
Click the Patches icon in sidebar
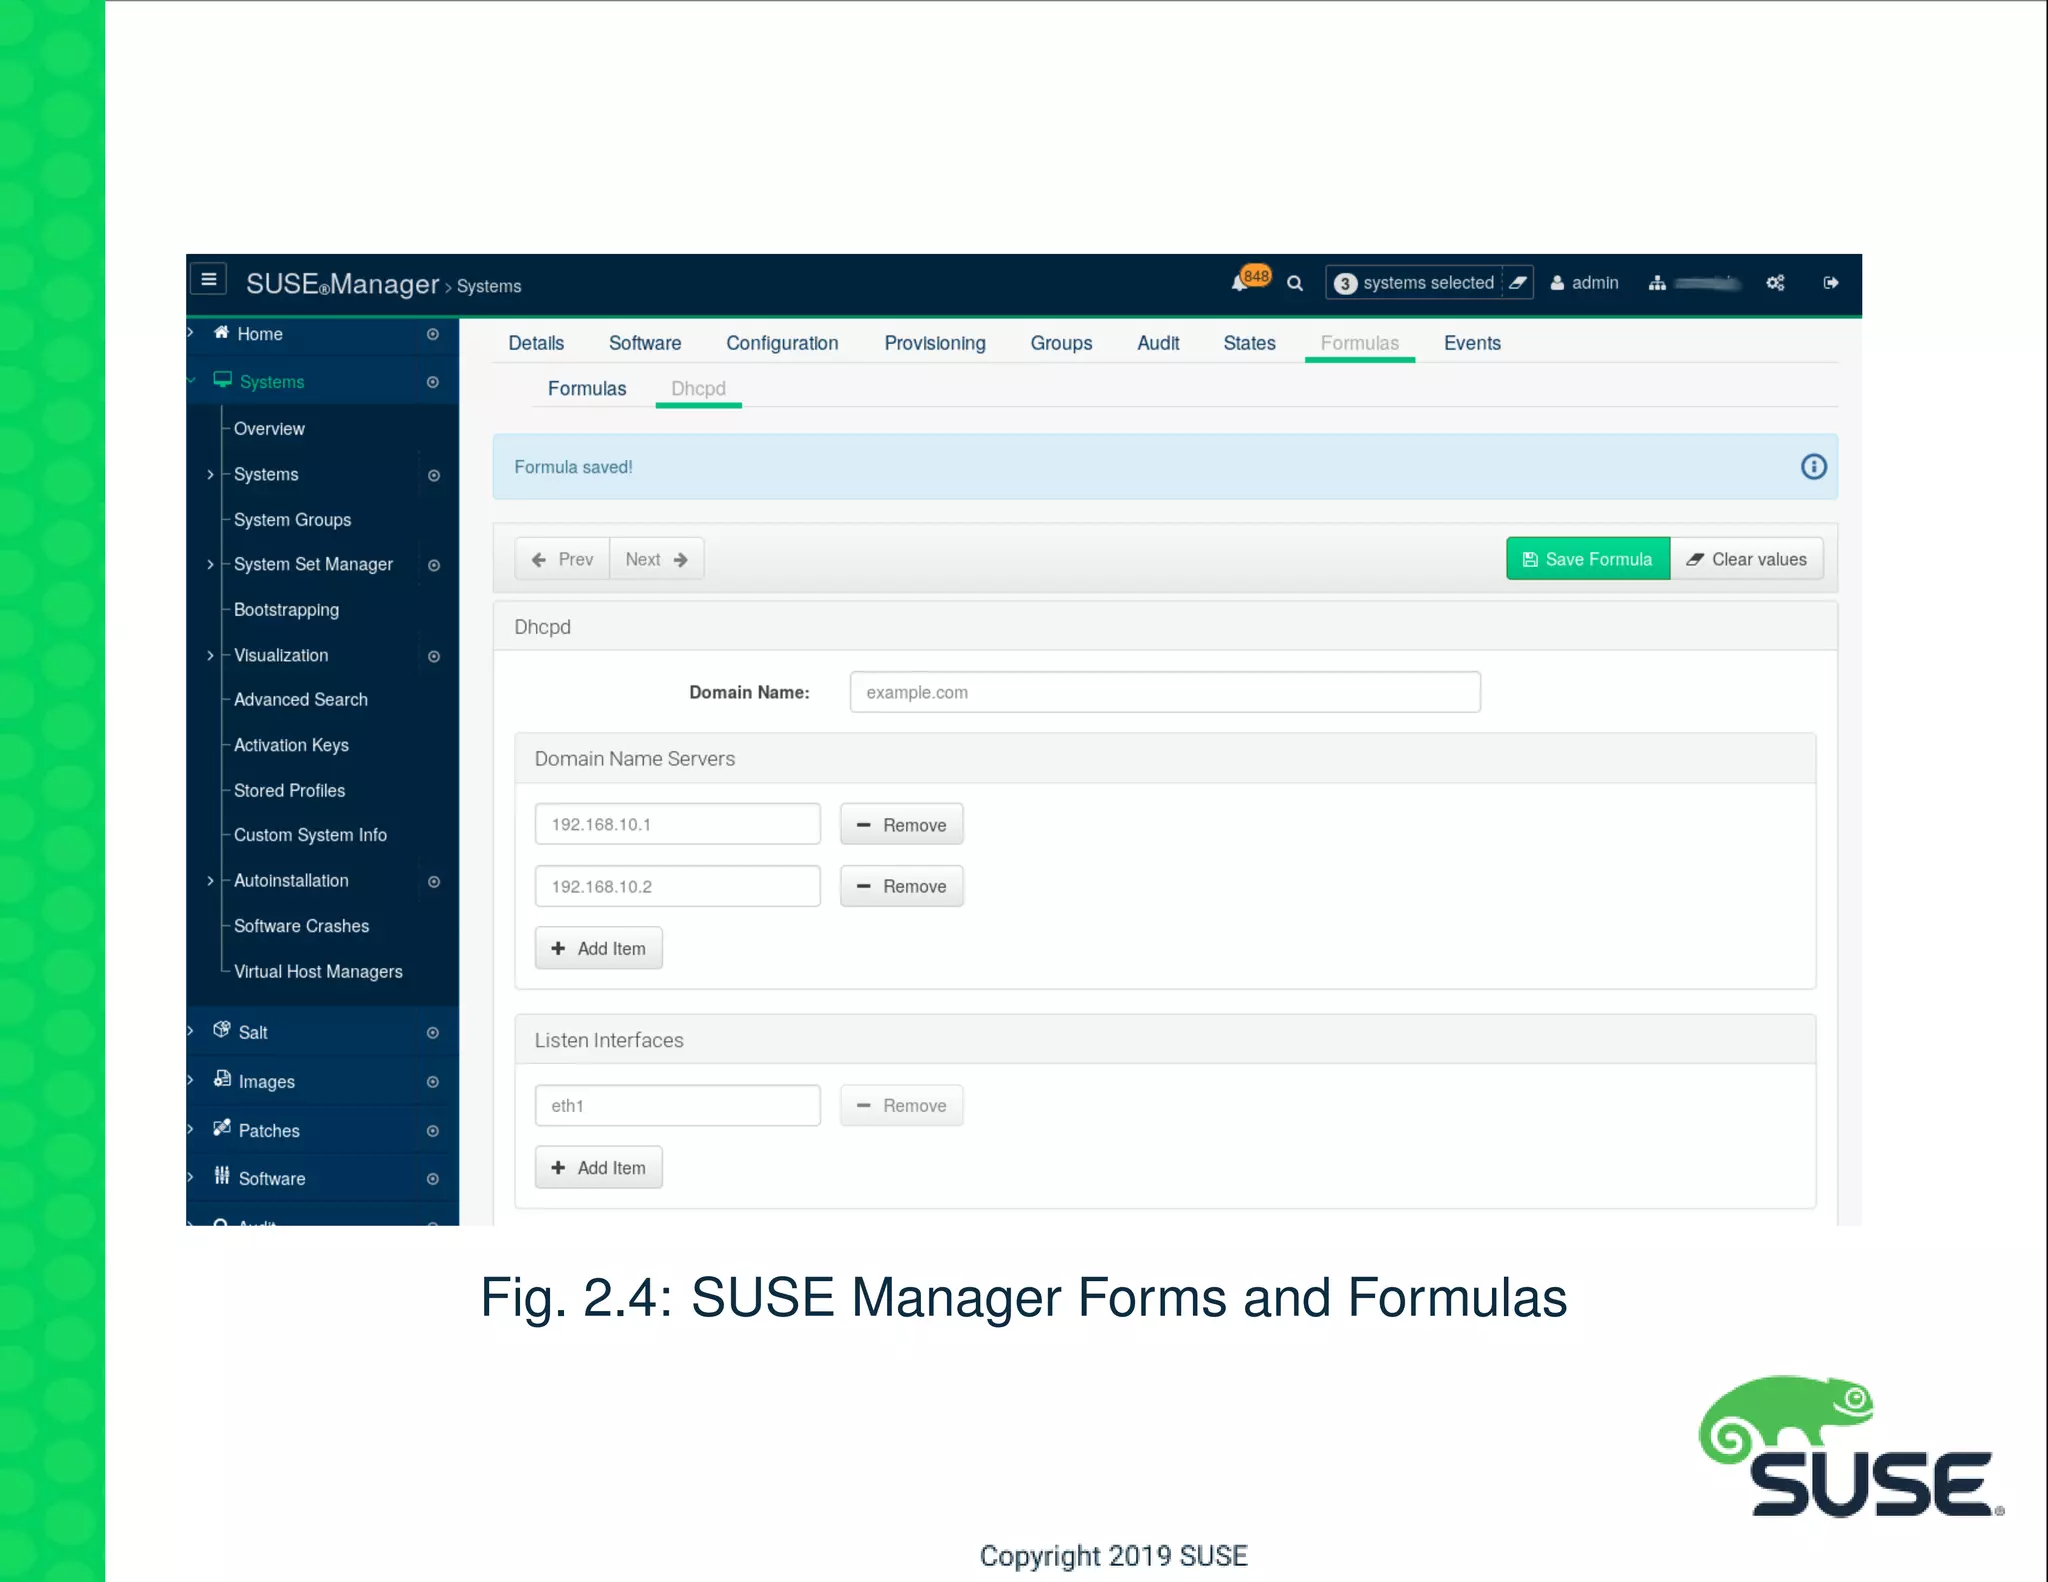[x=222, y=1128]
